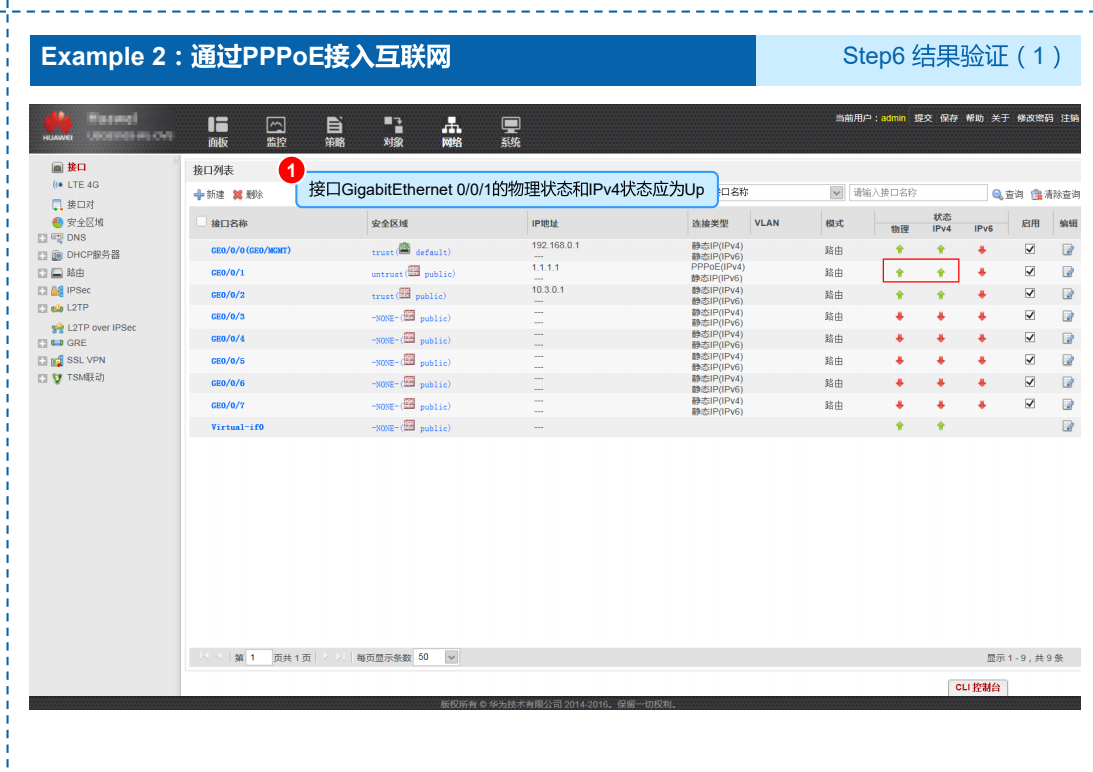The height and width of the screenshot is (772, 1093).
Task: Uncheck the 启用 checkbox for GE0/0/1
Action: tap(1030, 272)
